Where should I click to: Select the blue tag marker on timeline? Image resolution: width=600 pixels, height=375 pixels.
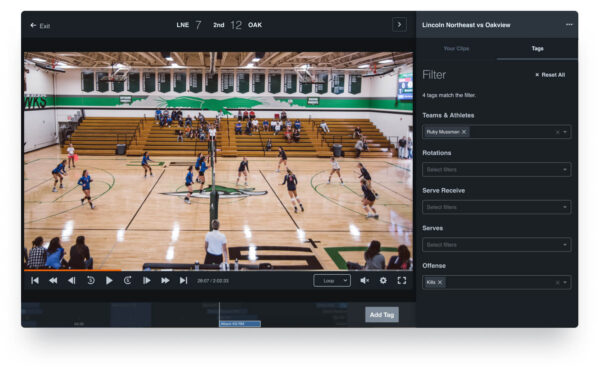click(240, 324)
